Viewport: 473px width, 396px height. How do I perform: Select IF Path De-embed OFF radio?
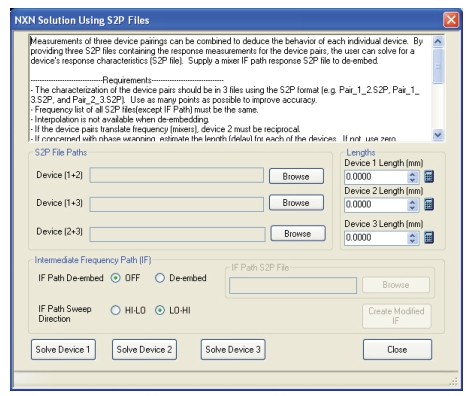[115, 278]
